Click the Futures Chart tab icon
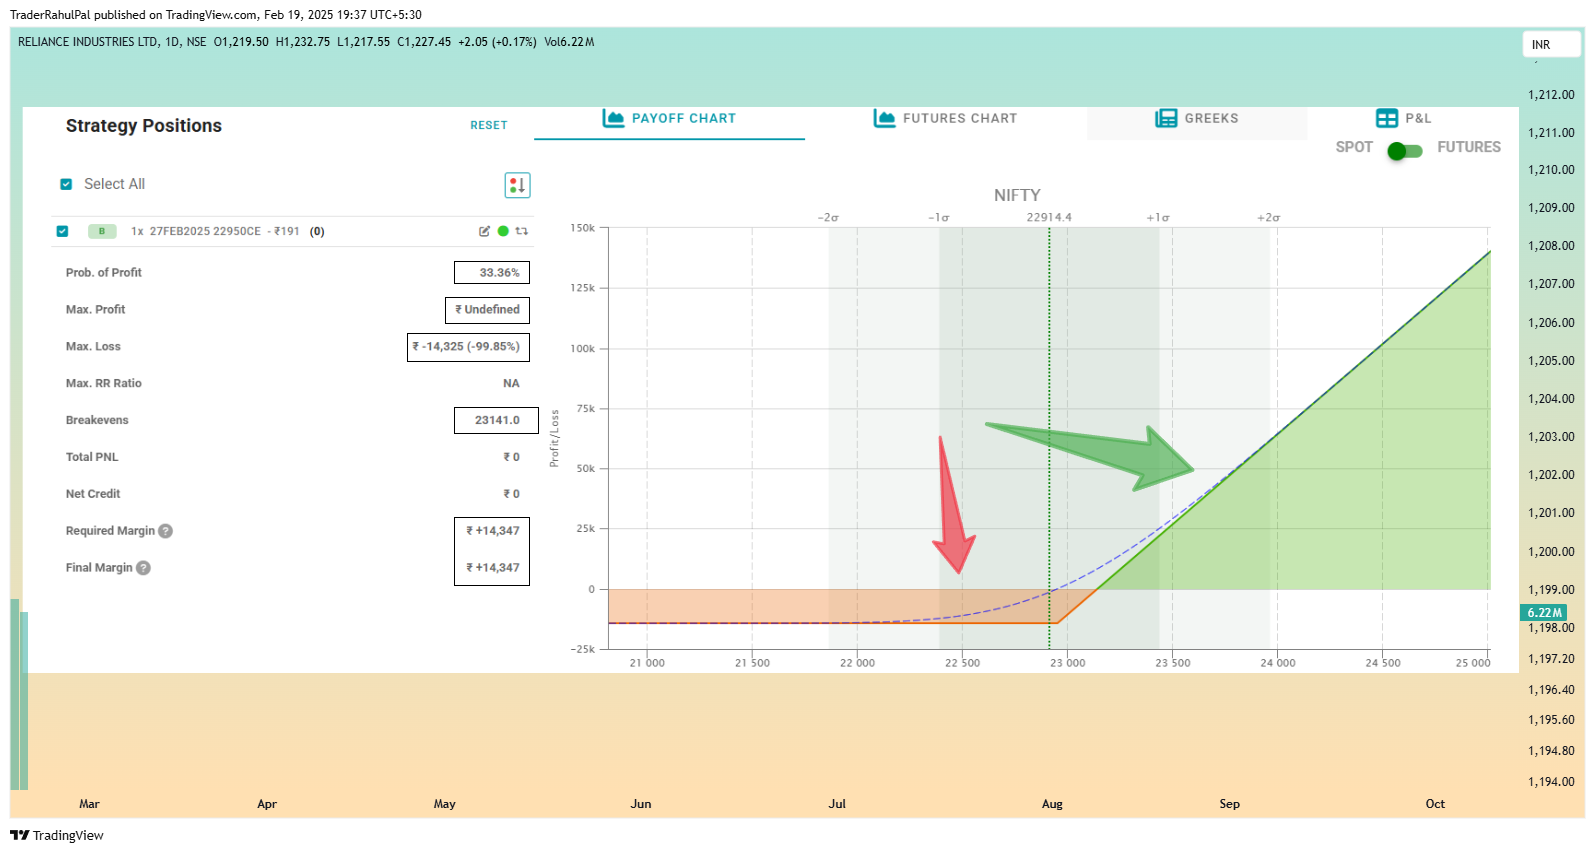Image resolution: width=1595 pixels, height=853 pixels. click(884, 118)
